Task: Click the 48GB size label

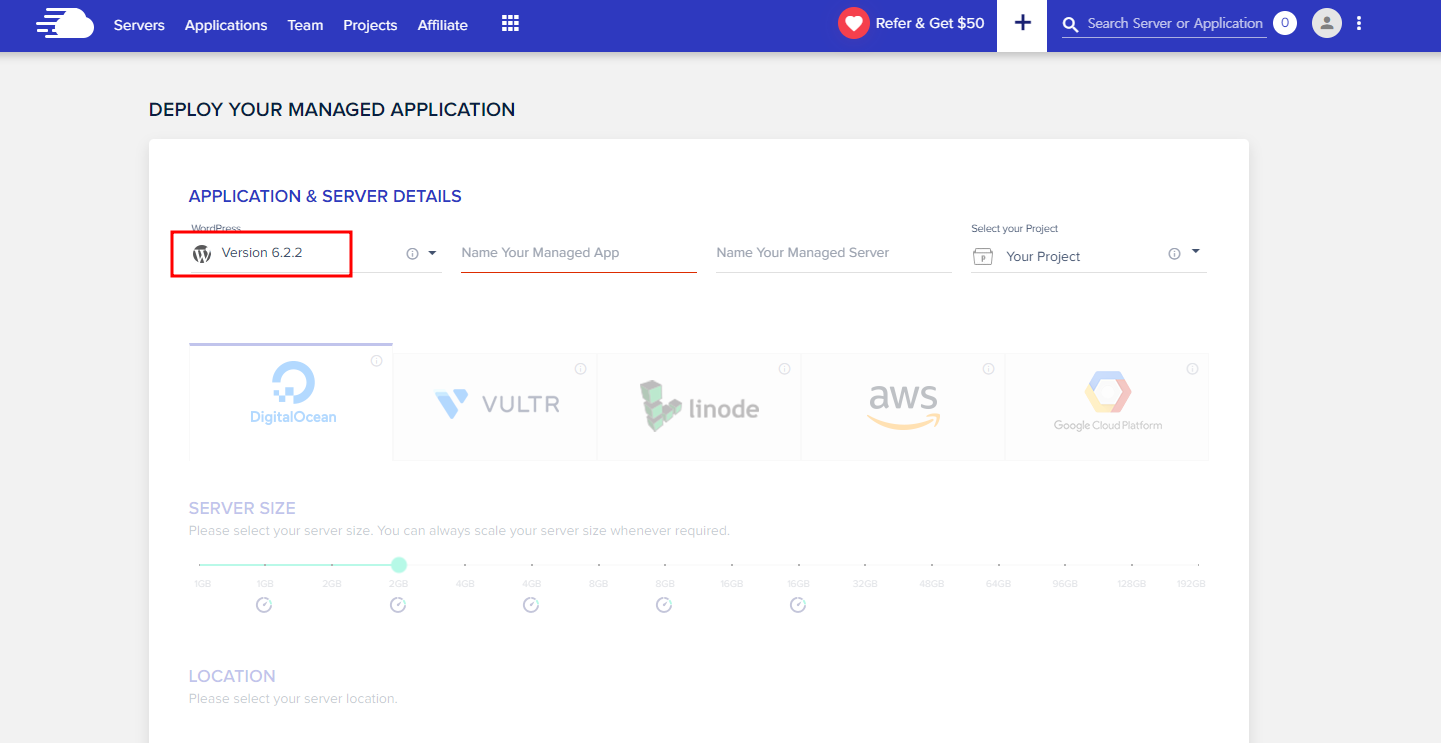Action: point(932,584)
